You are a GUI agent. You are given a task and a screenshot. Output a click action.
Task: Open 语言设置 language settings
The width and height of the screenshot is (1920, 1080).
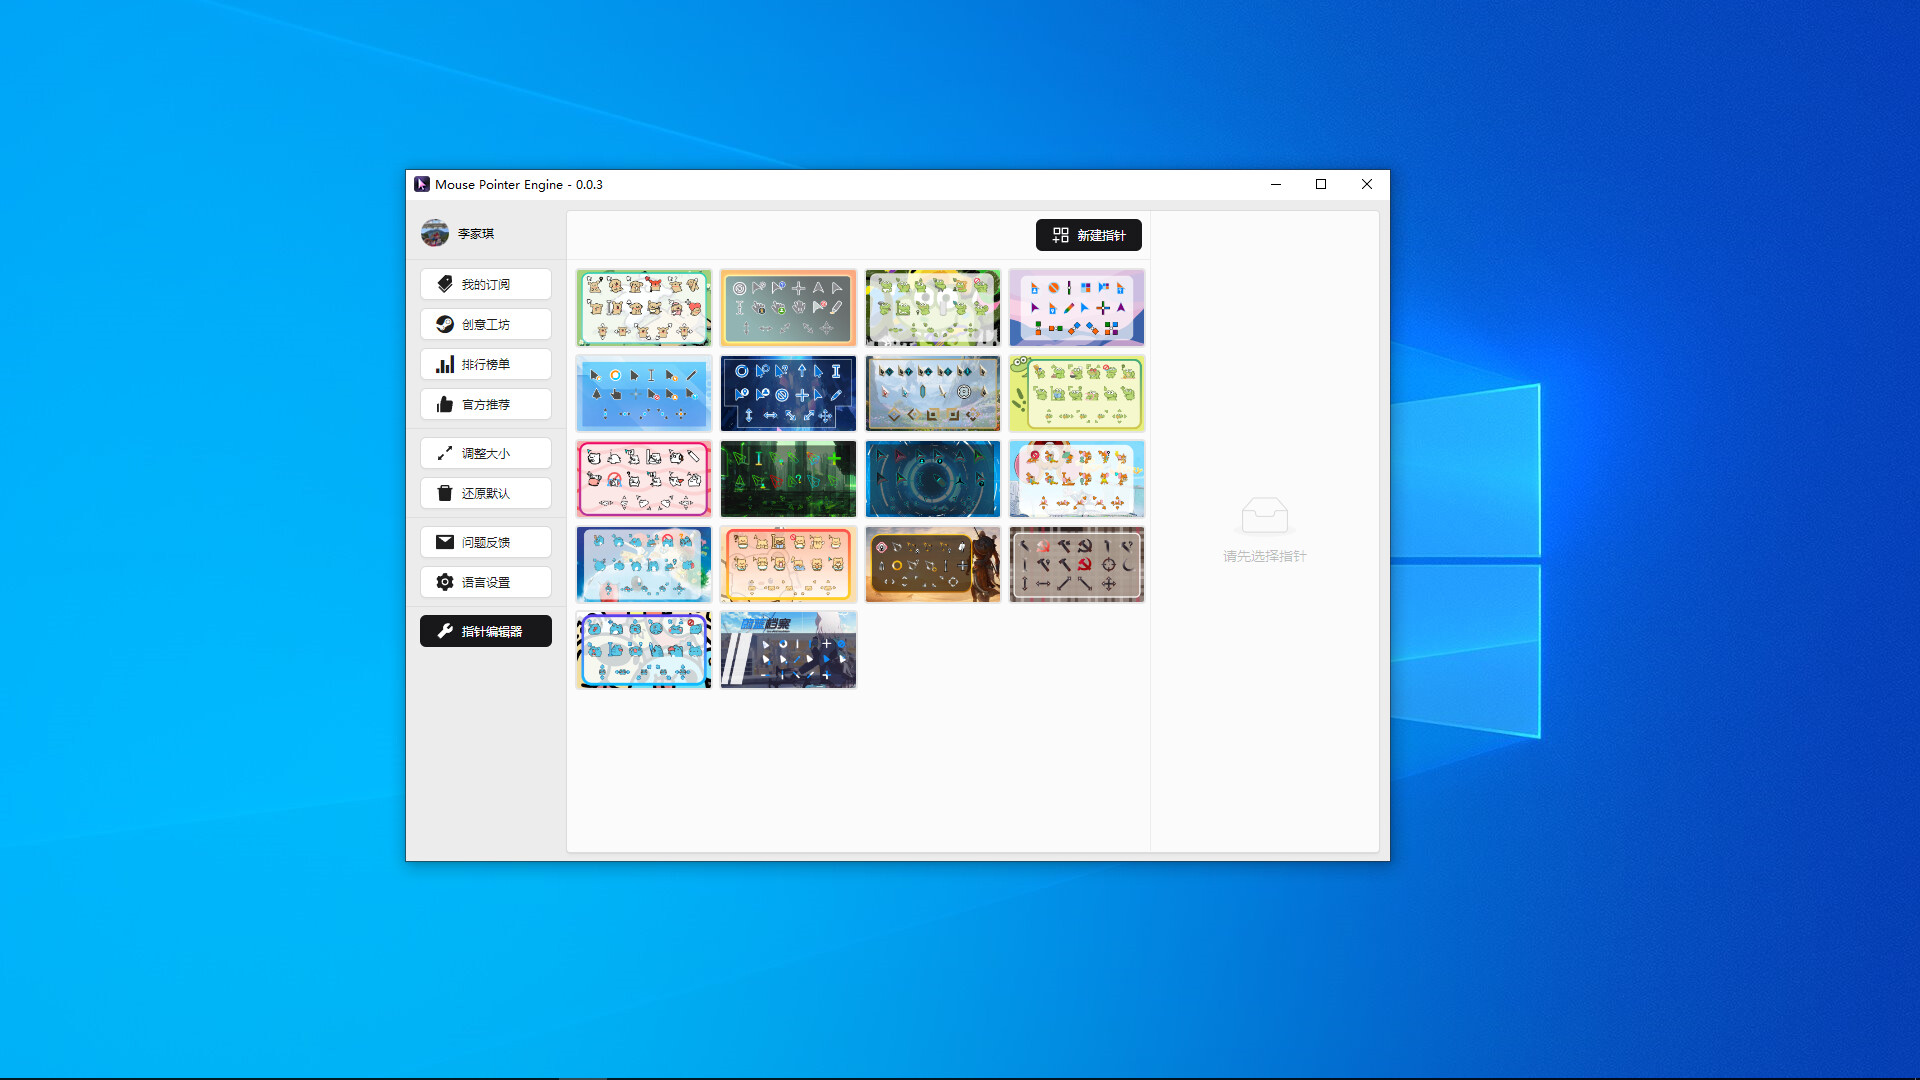[485, 582]
